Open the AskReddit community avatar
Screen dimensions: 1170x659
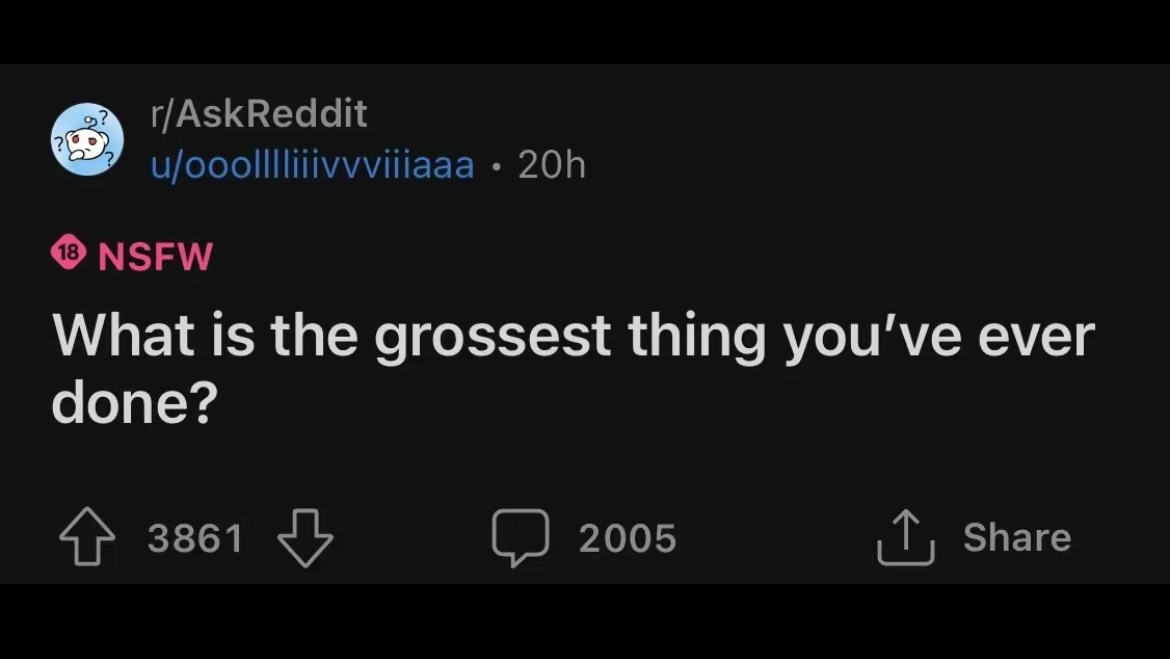coord(87,140)
